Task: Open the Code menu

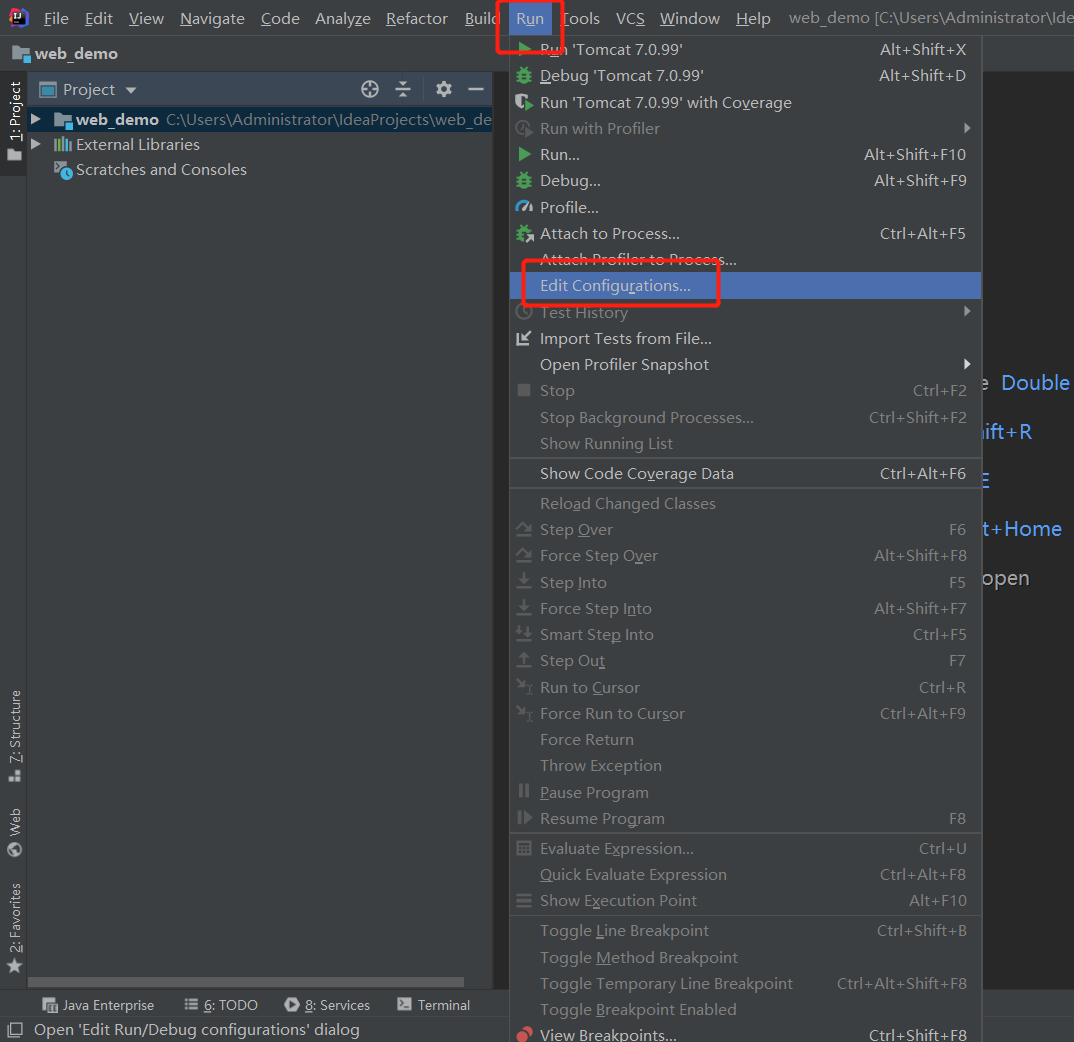Action: pyautogui.click(x=279, y=18)
